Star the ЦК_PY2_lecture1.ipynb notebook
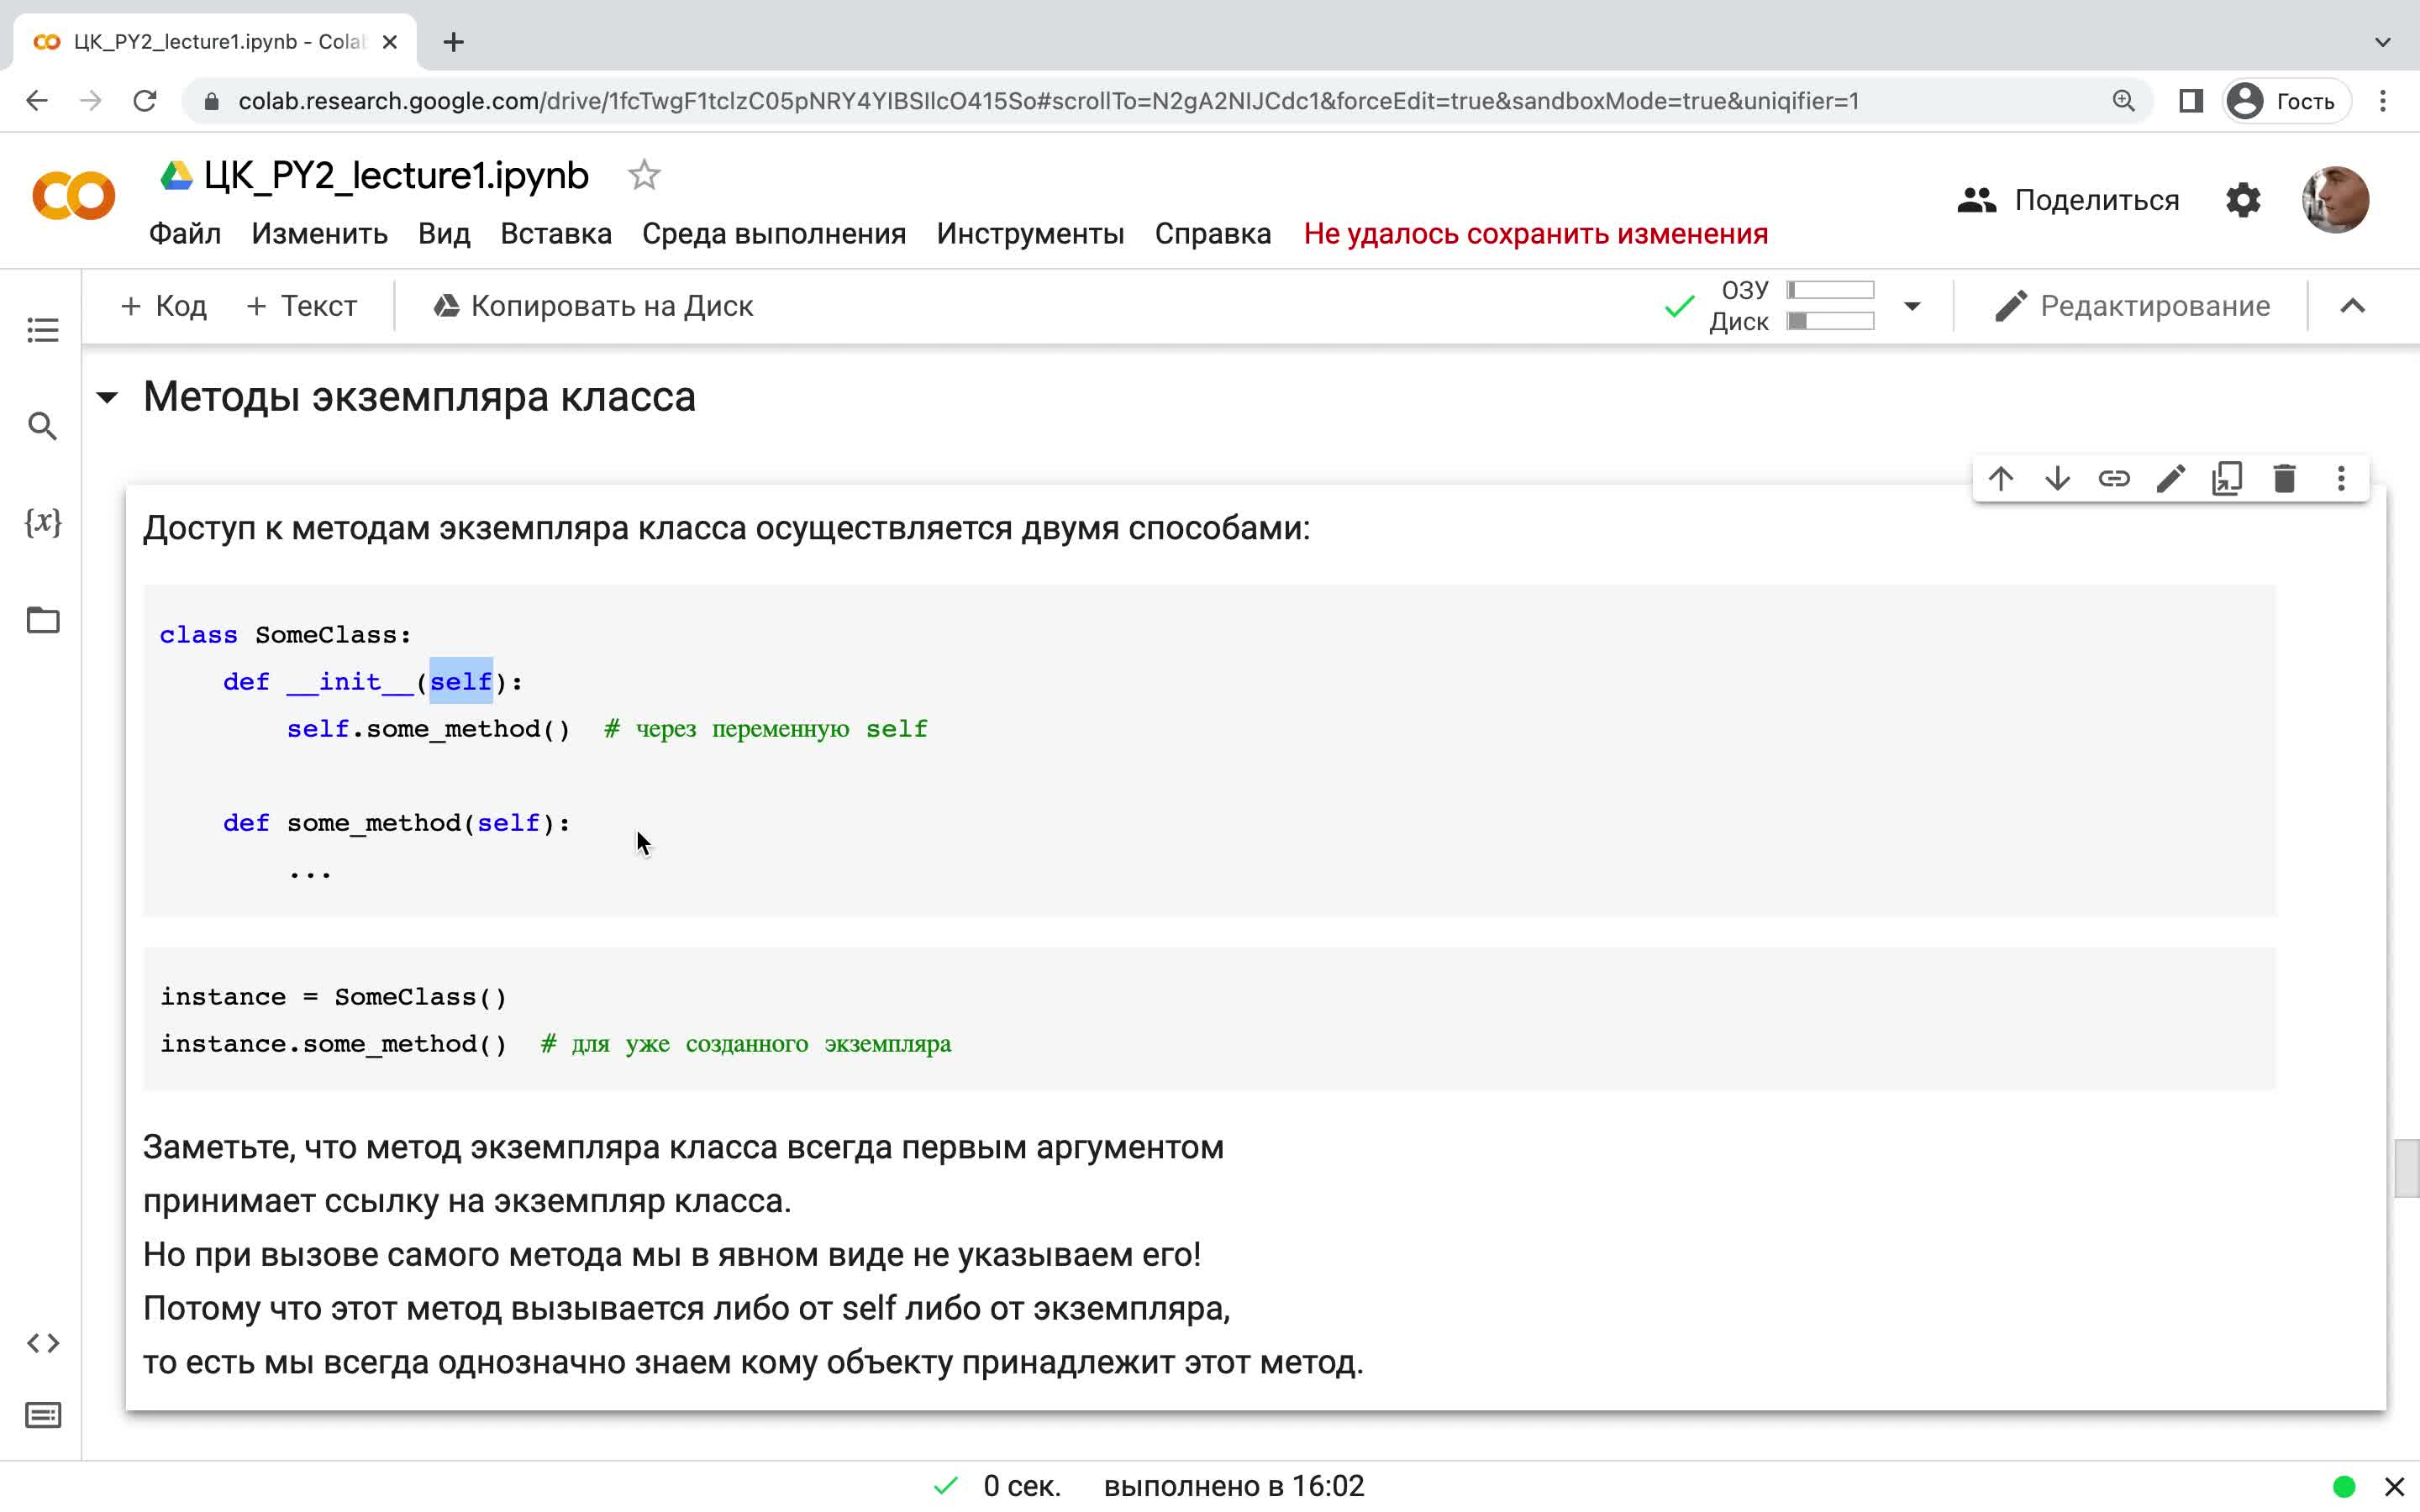 coord(644,175)
